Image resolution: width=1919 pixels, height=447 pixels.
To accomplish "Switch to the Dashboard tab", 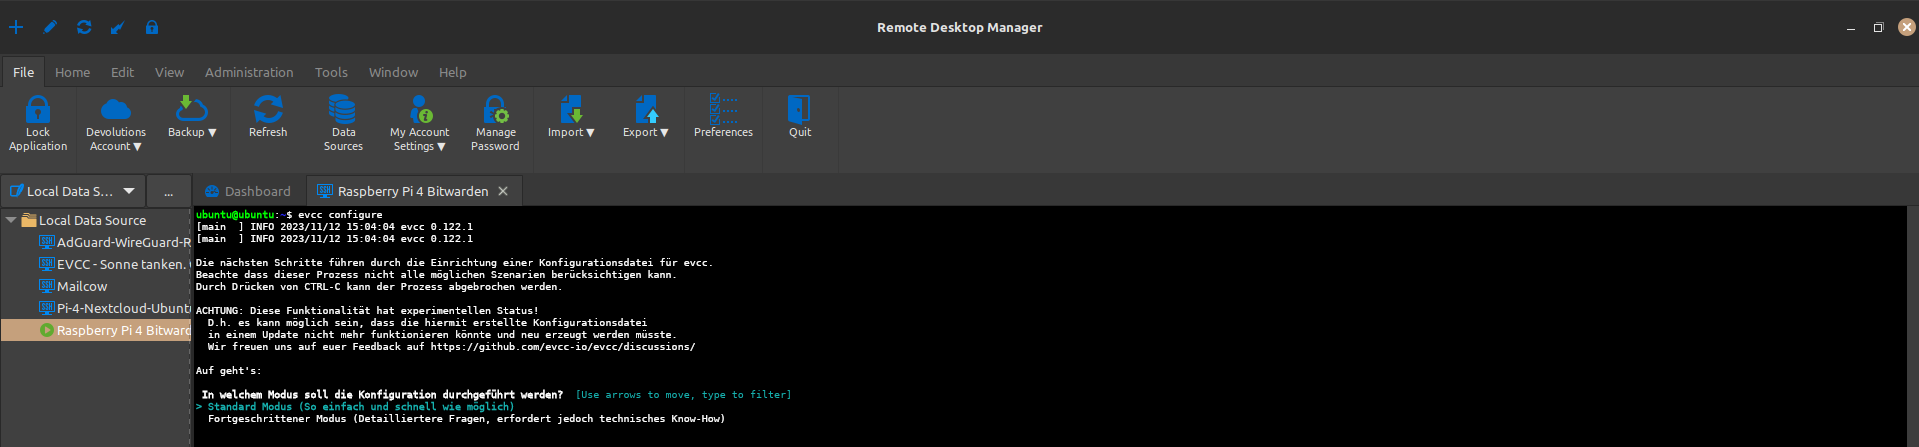I will click(248, 191).
